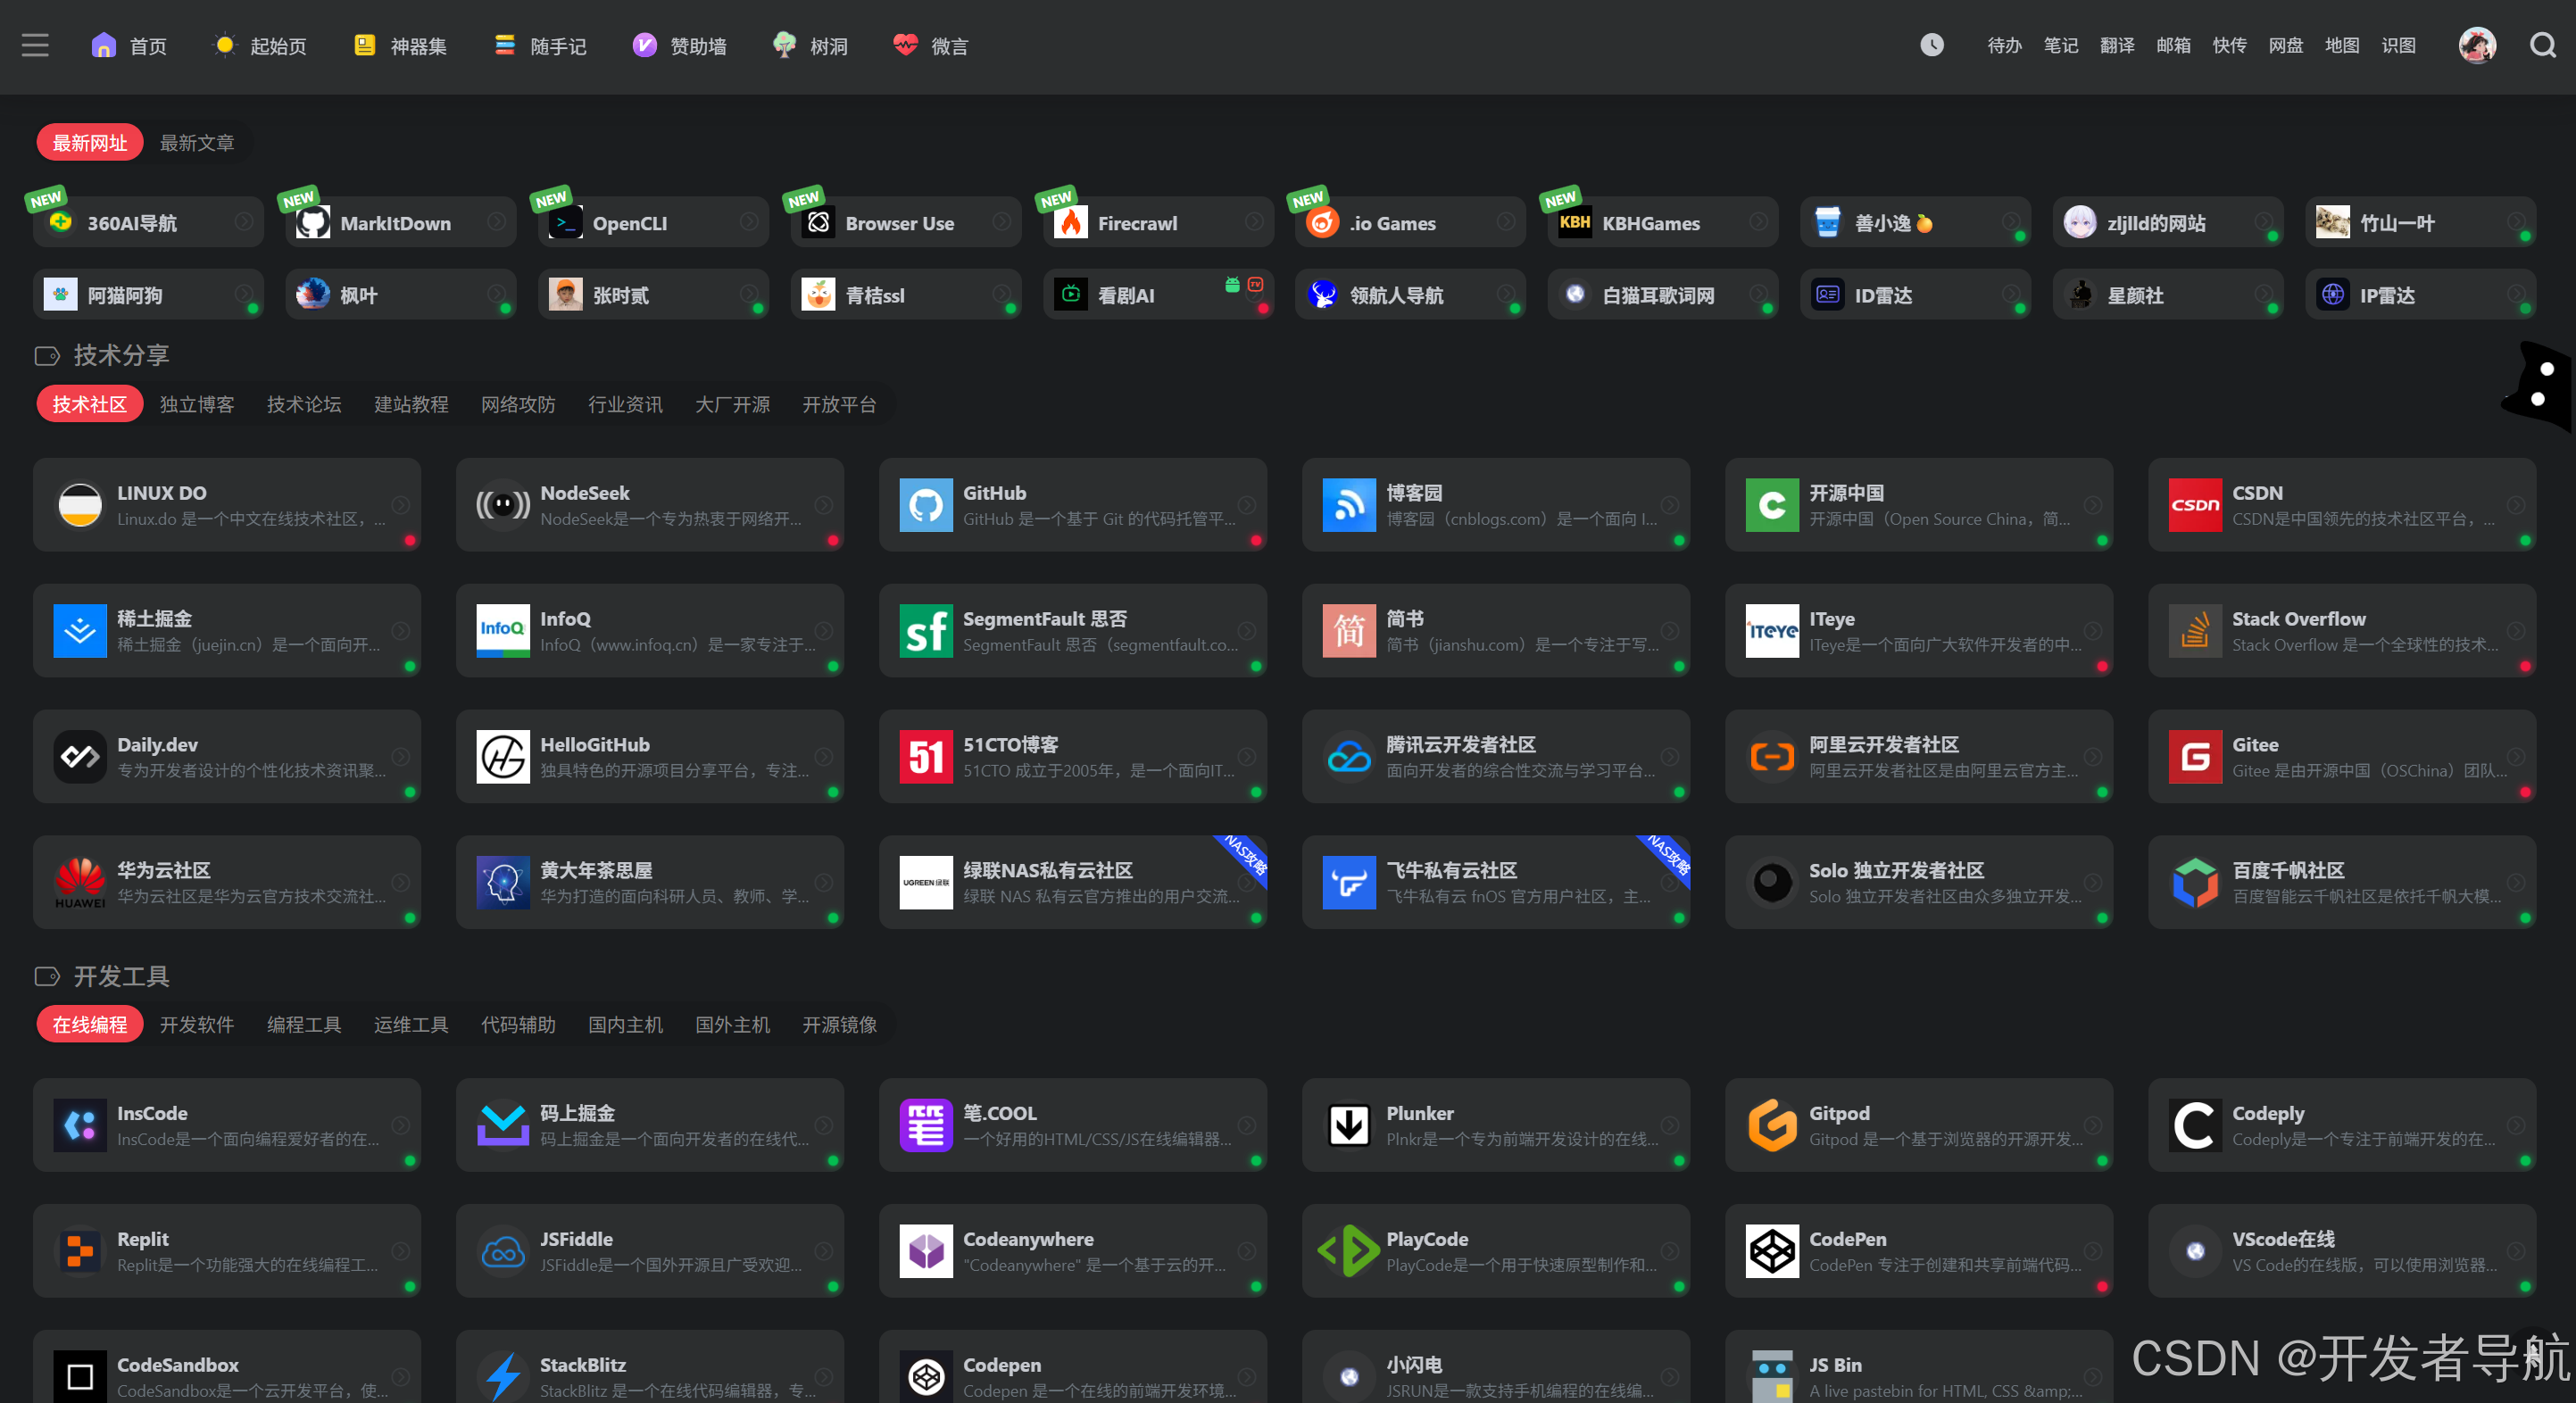
Task: Click the Gitee logo icon
Action: (2195, 757)
